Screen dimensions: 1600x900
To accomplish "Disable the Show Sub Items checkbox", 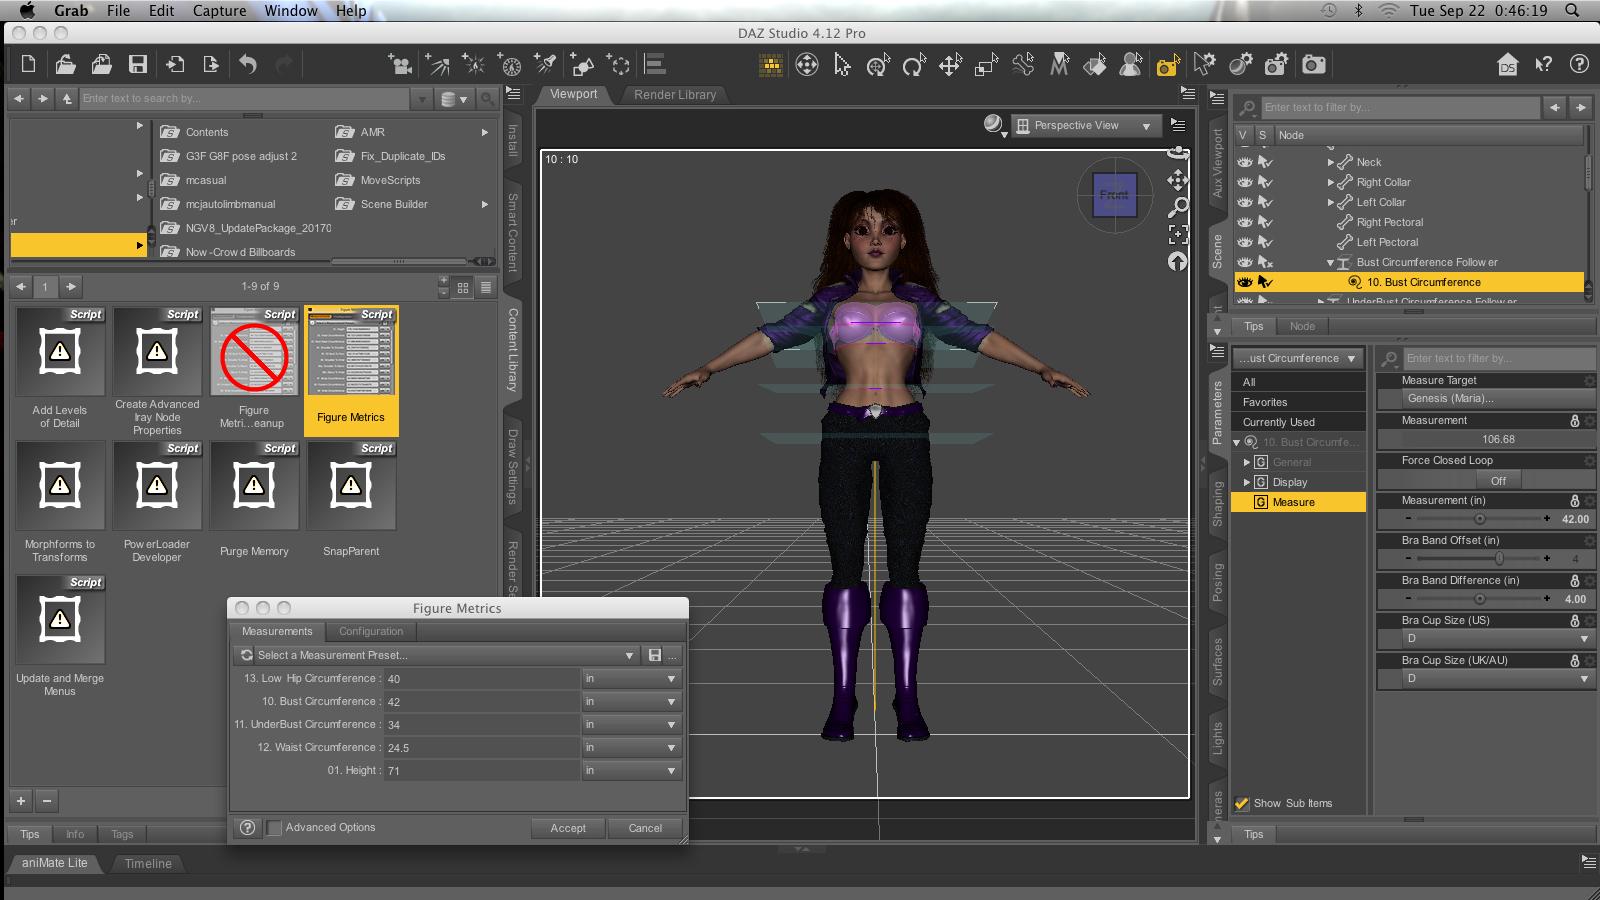I will pos(1242,803).
